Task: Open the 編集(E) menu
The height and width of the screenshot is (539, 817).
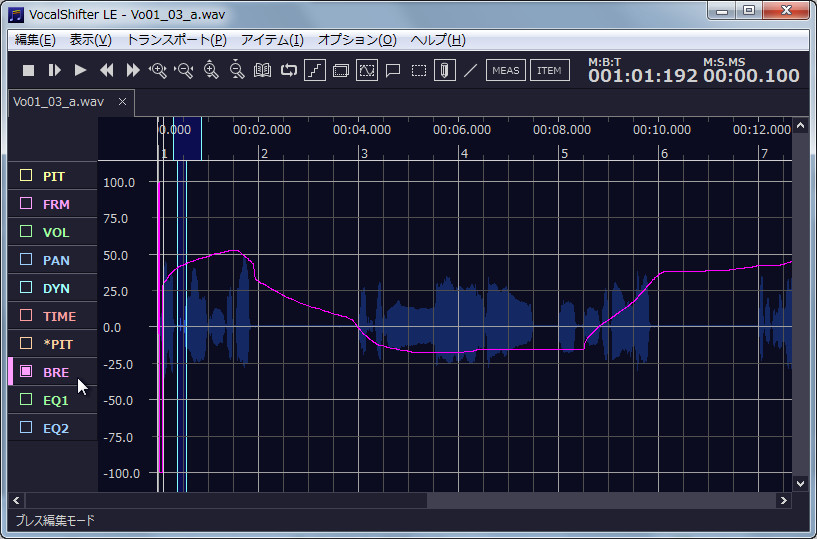Action: tap(35, 40)
